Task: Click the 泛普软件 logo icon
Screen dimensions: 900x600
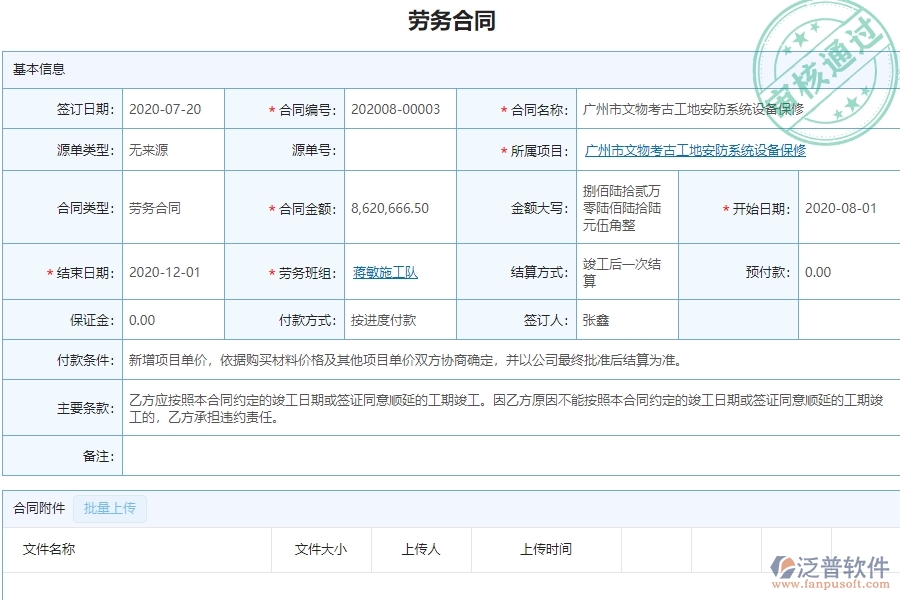Action: pos(782,561)
